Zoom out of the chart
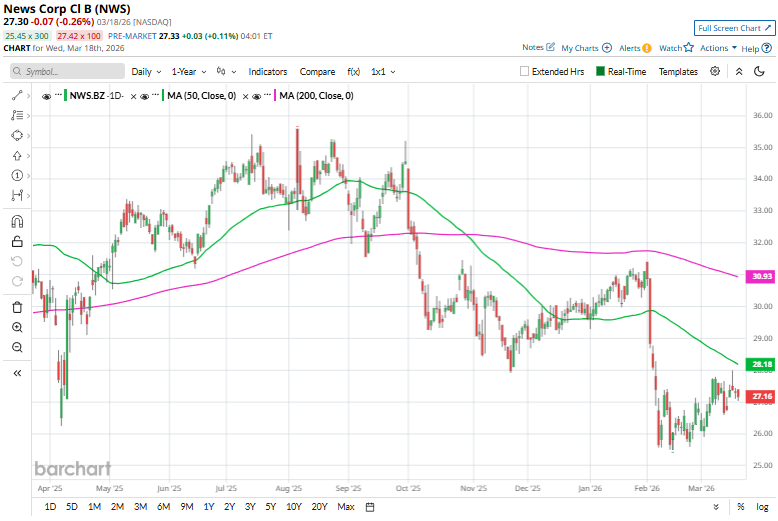Viewport: 778px width, 521px height. click(17, 347)
